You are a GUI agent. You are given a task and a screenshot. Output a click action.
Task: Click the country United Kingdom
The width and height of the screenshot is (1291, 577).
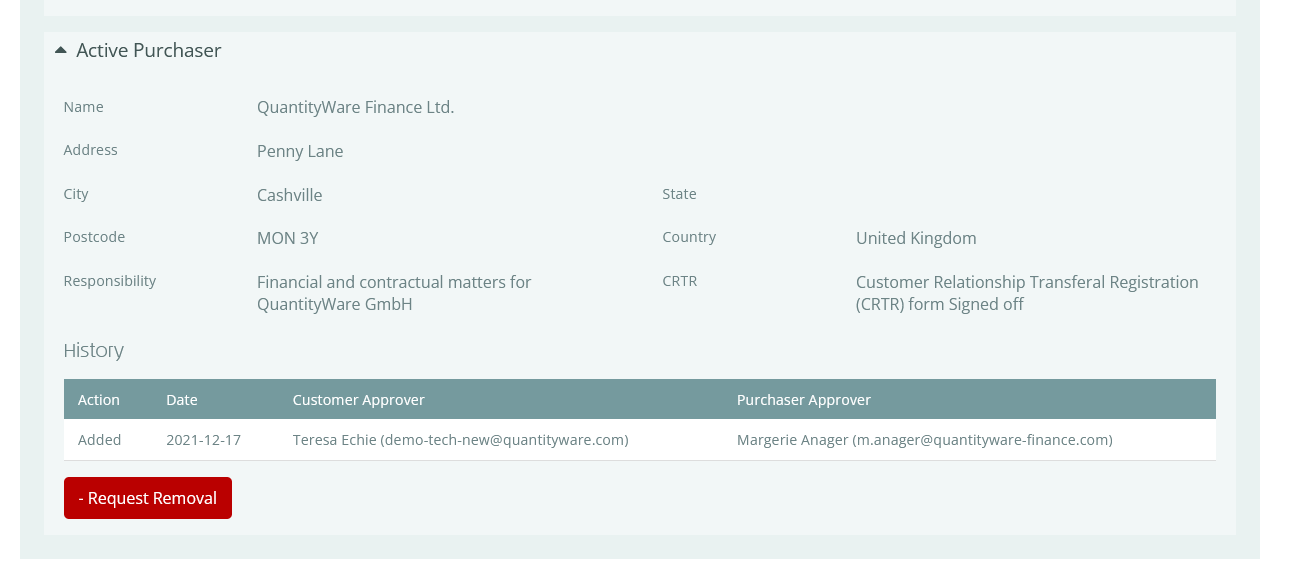tap(916, 238)
